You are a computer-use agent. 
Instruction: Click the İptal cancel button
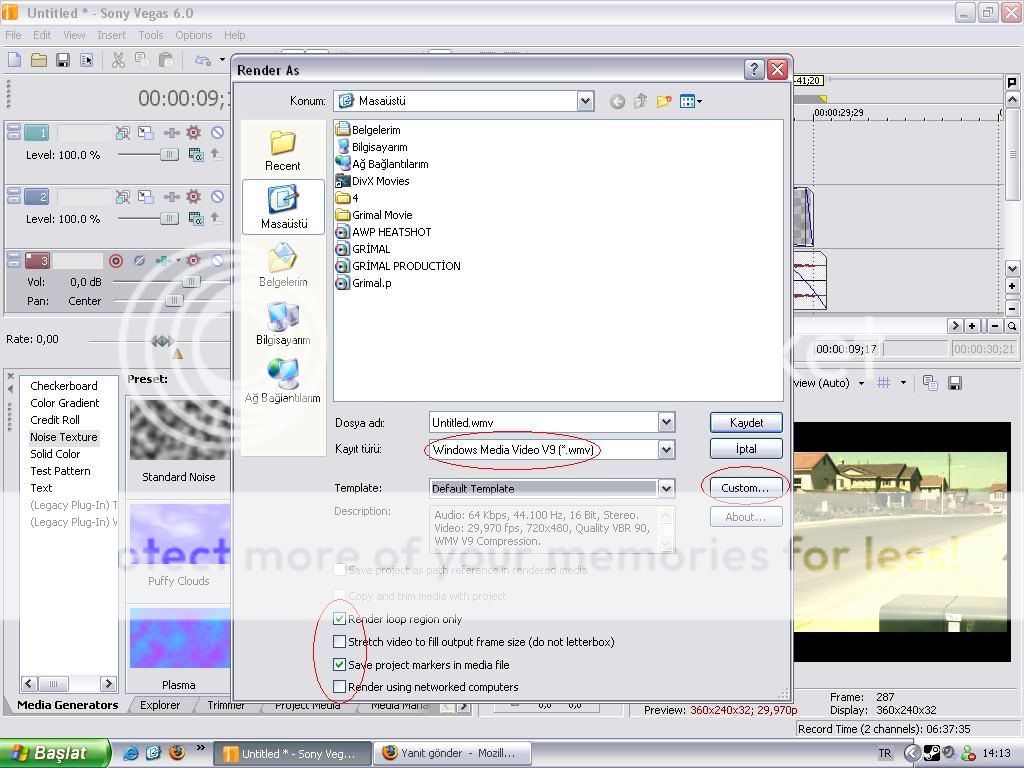click(x=746, y=449)
